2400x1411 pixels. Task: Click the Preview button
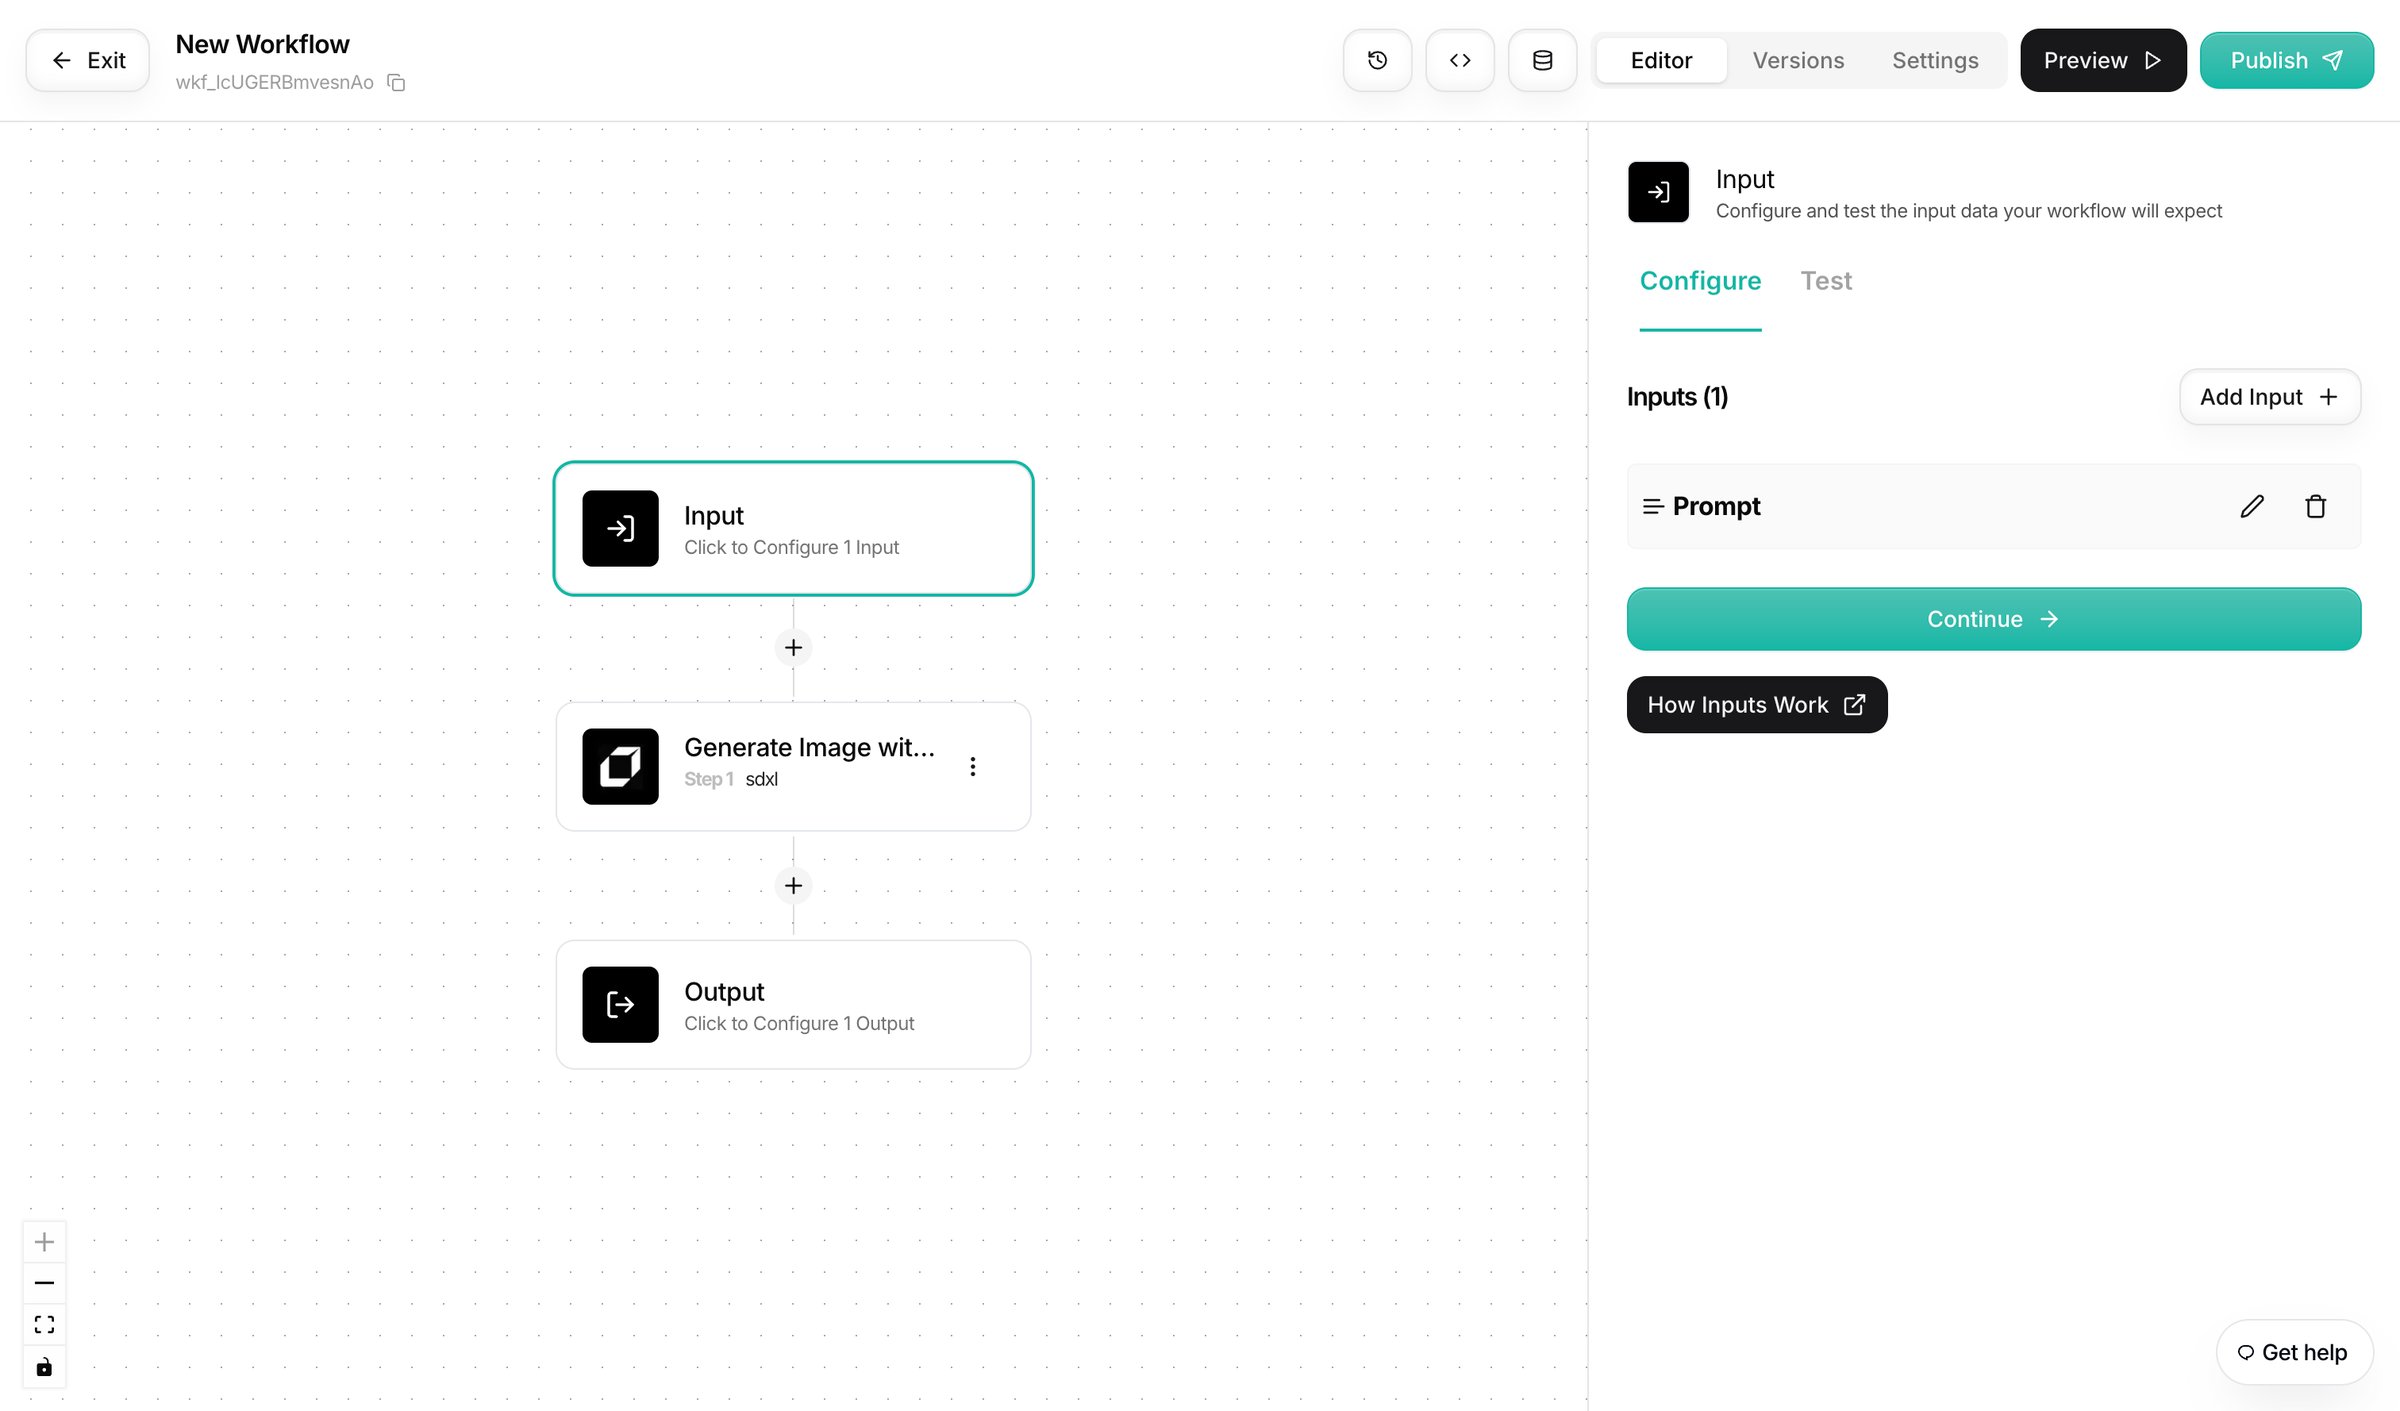[2103, 60]
